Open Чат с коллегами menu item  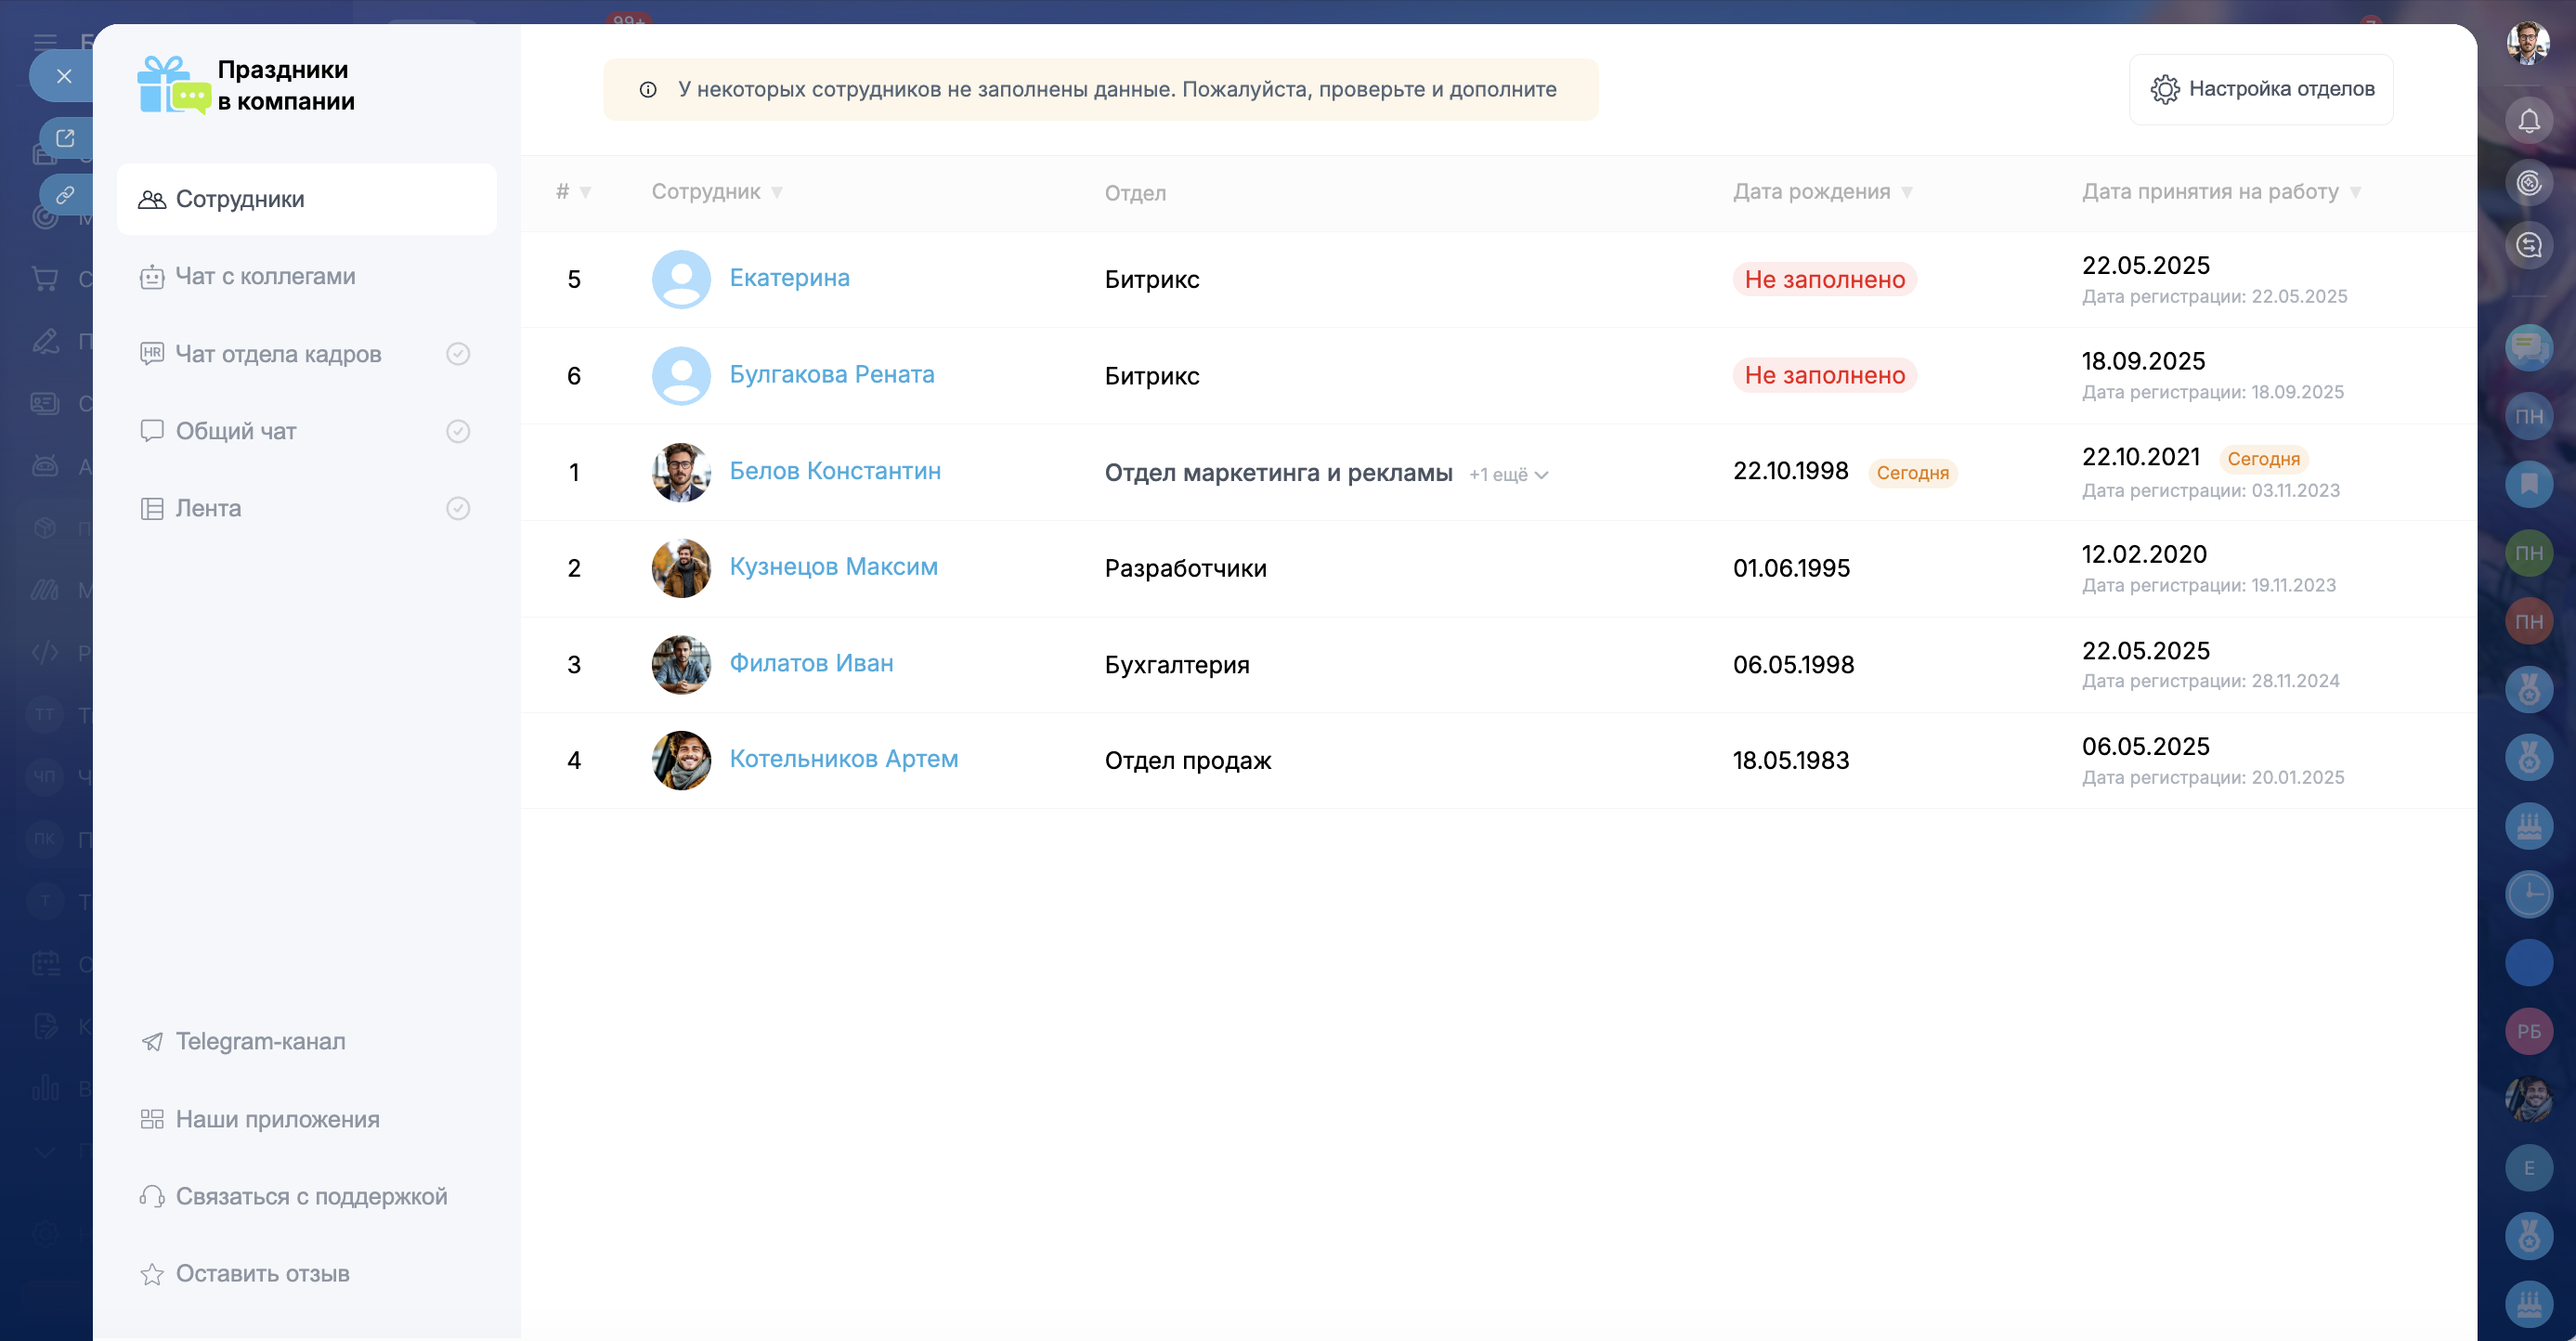tap(265, 276)
